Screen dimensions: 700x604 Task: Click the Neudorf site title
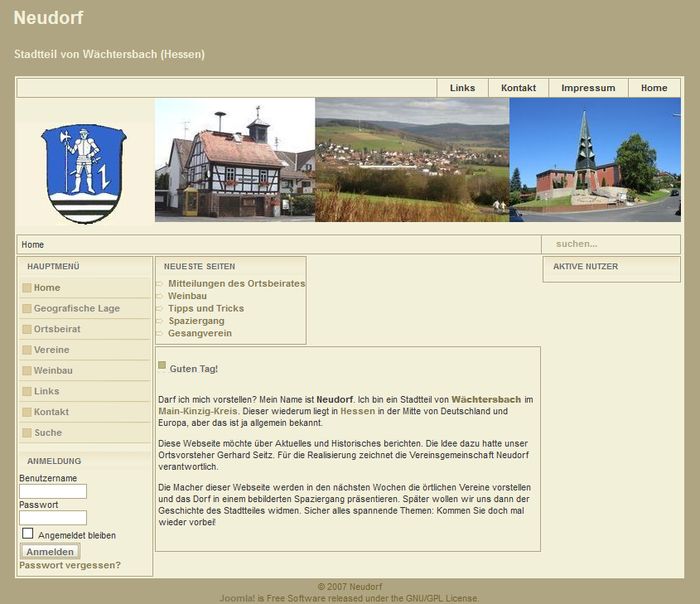[x=48, y=18]
